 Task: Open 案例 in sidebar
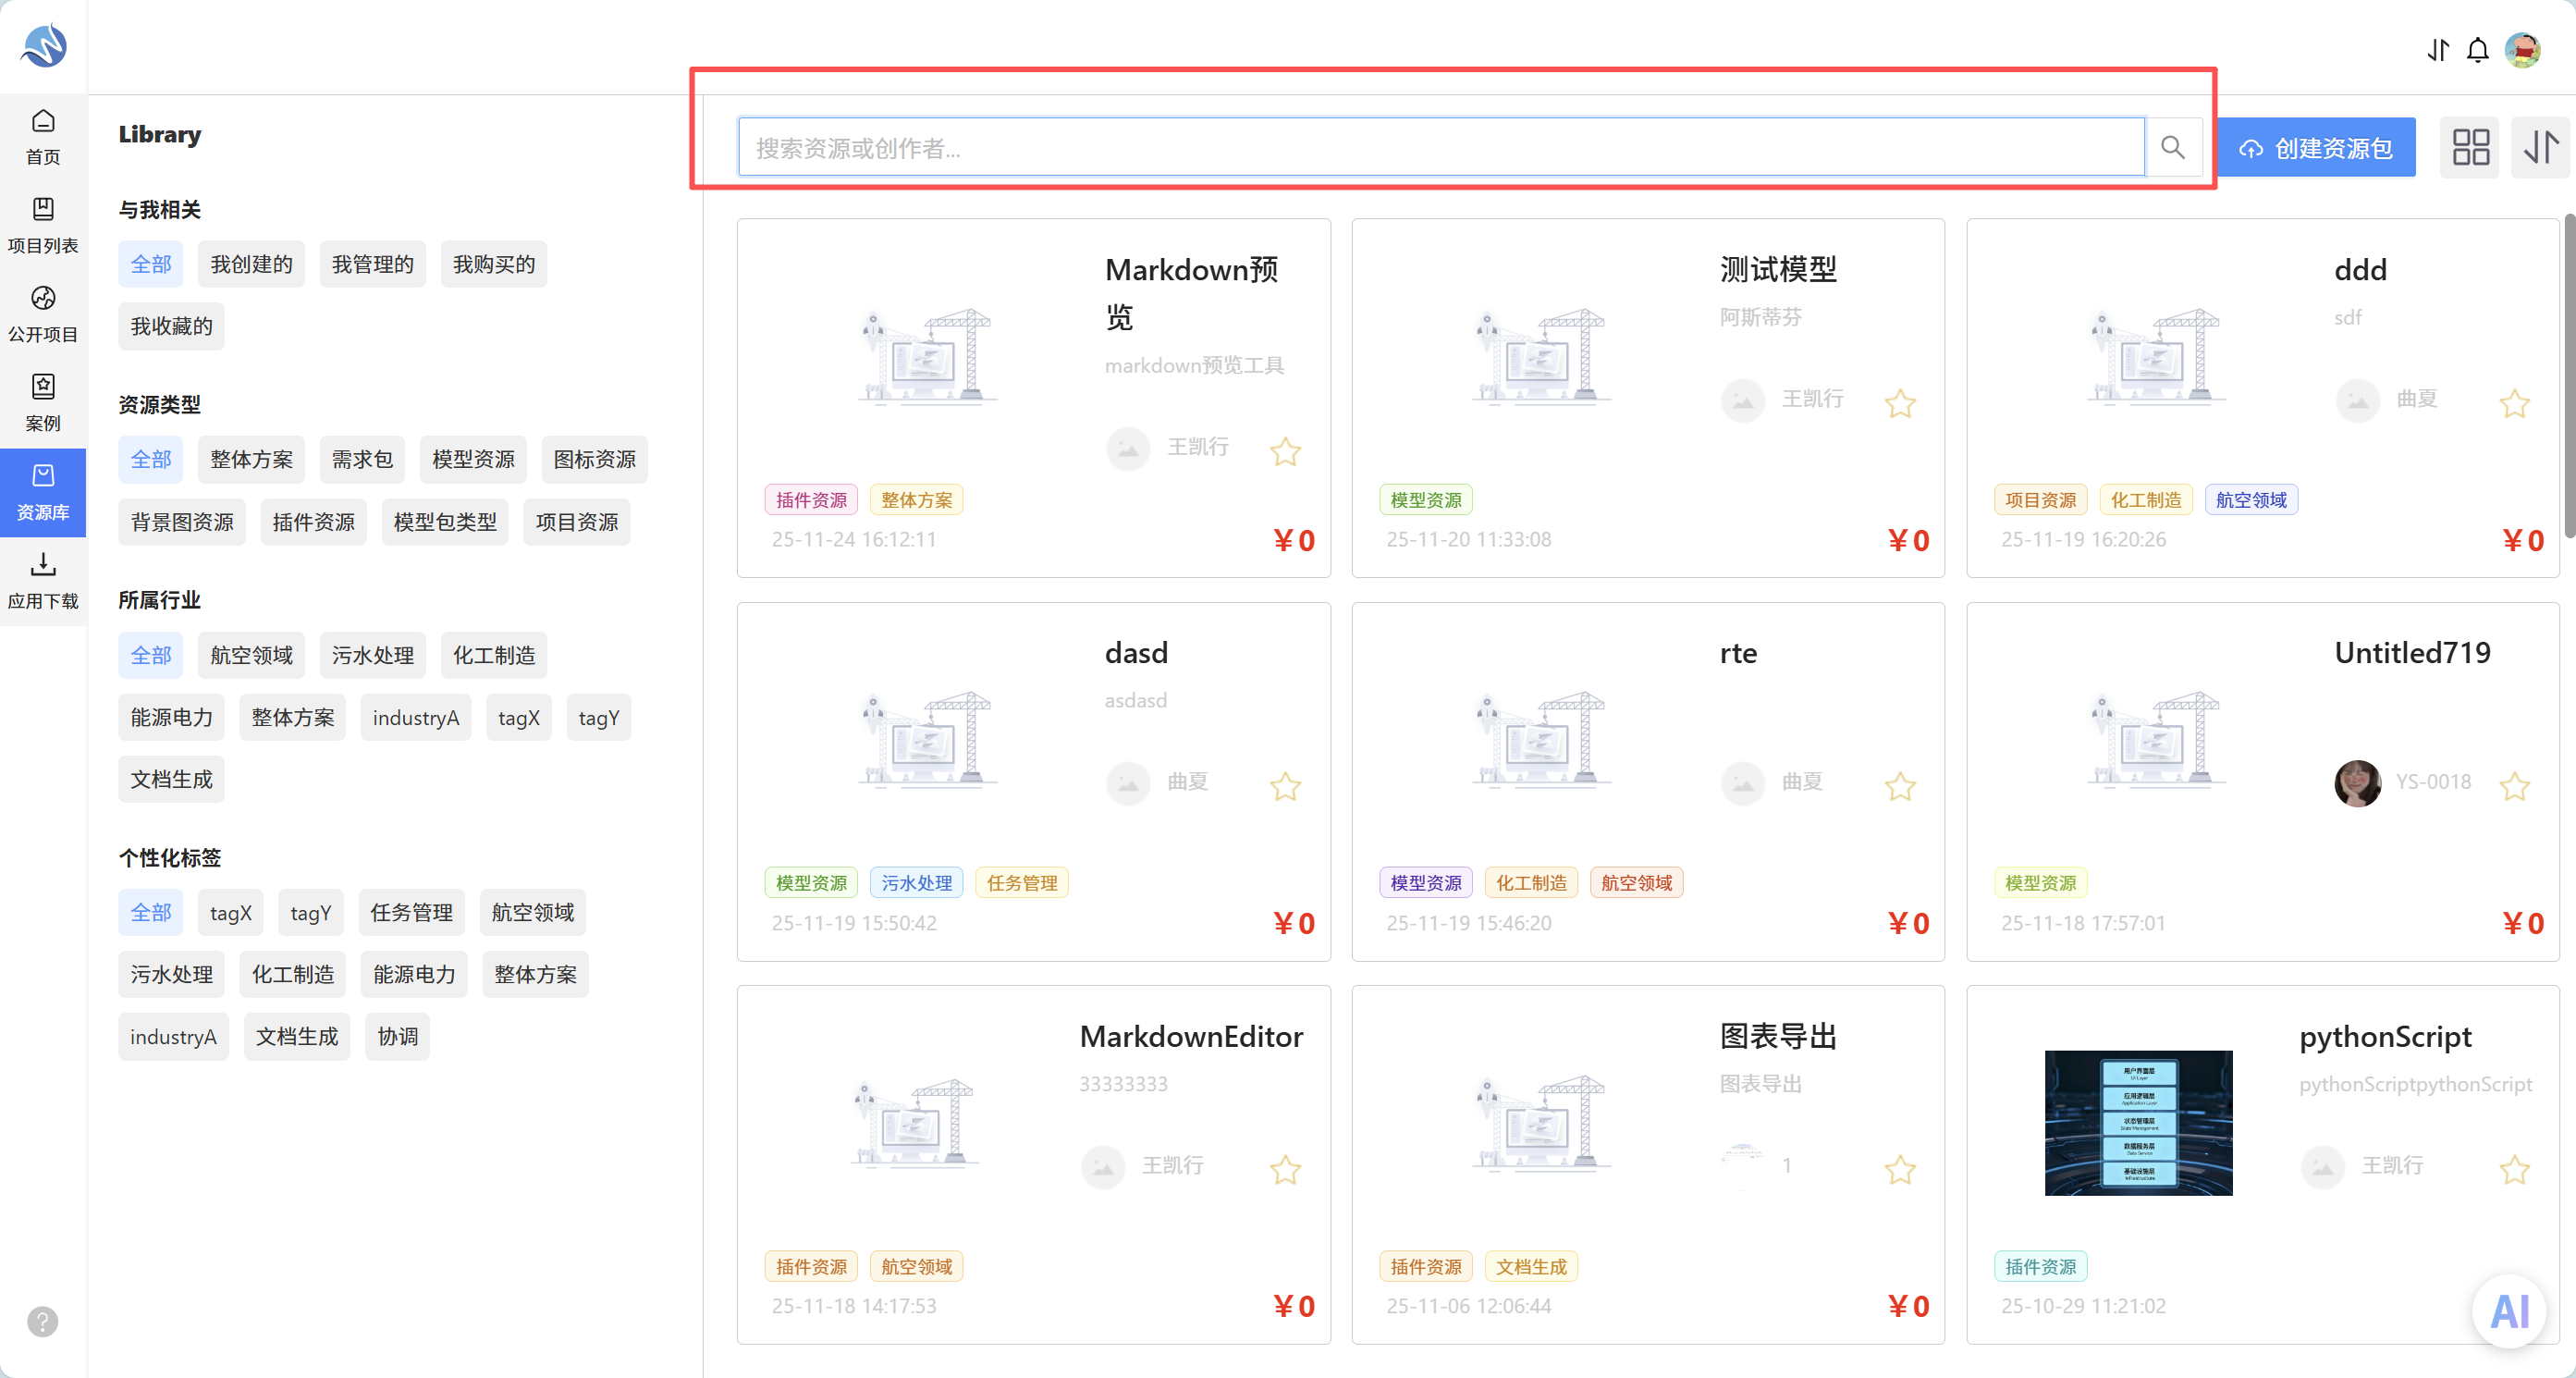tap(43, 403)
